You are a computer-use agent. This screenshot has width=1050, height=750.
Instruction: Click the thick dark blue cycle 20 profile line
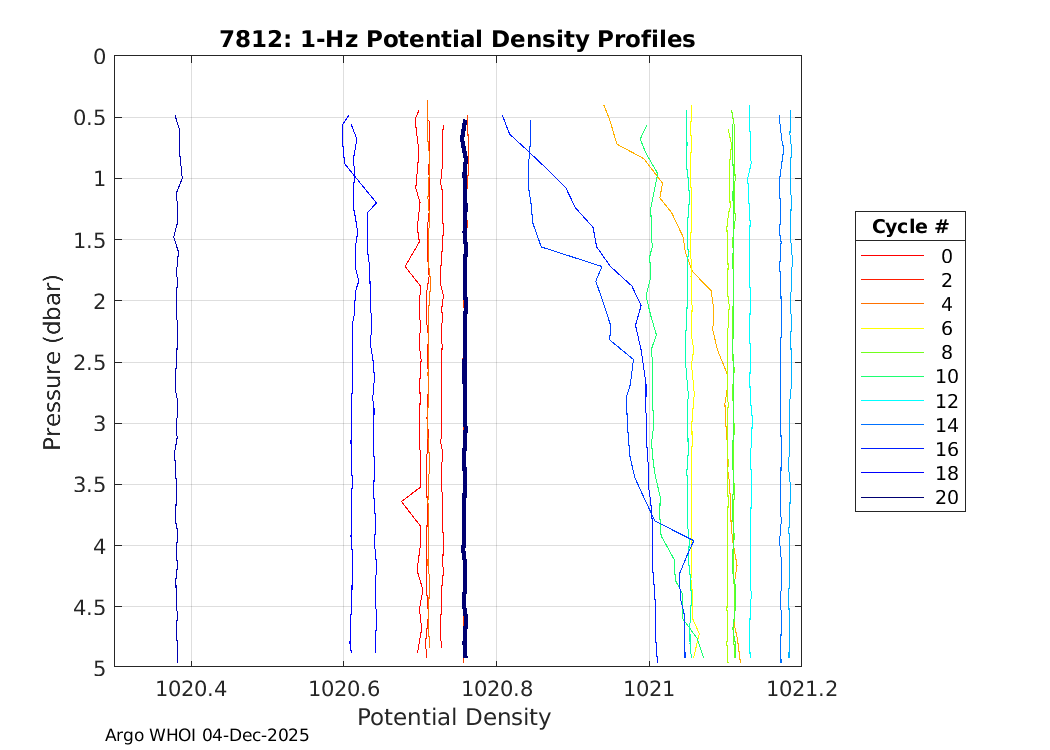[x=464, y=400]
